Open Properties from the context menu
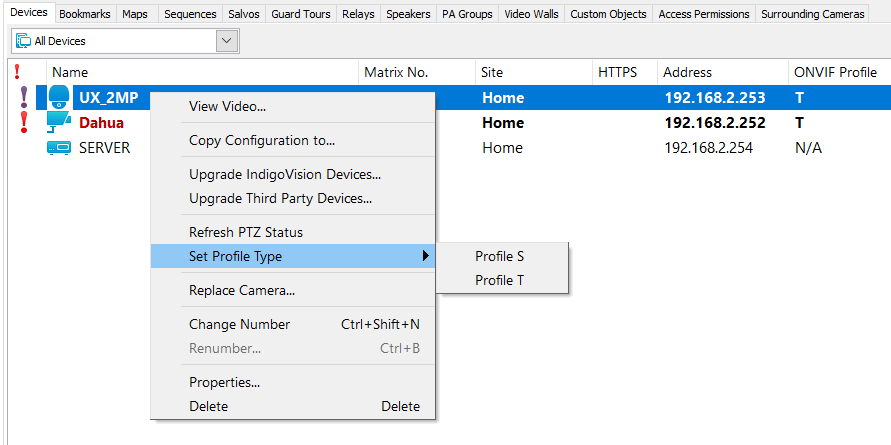 225,383
